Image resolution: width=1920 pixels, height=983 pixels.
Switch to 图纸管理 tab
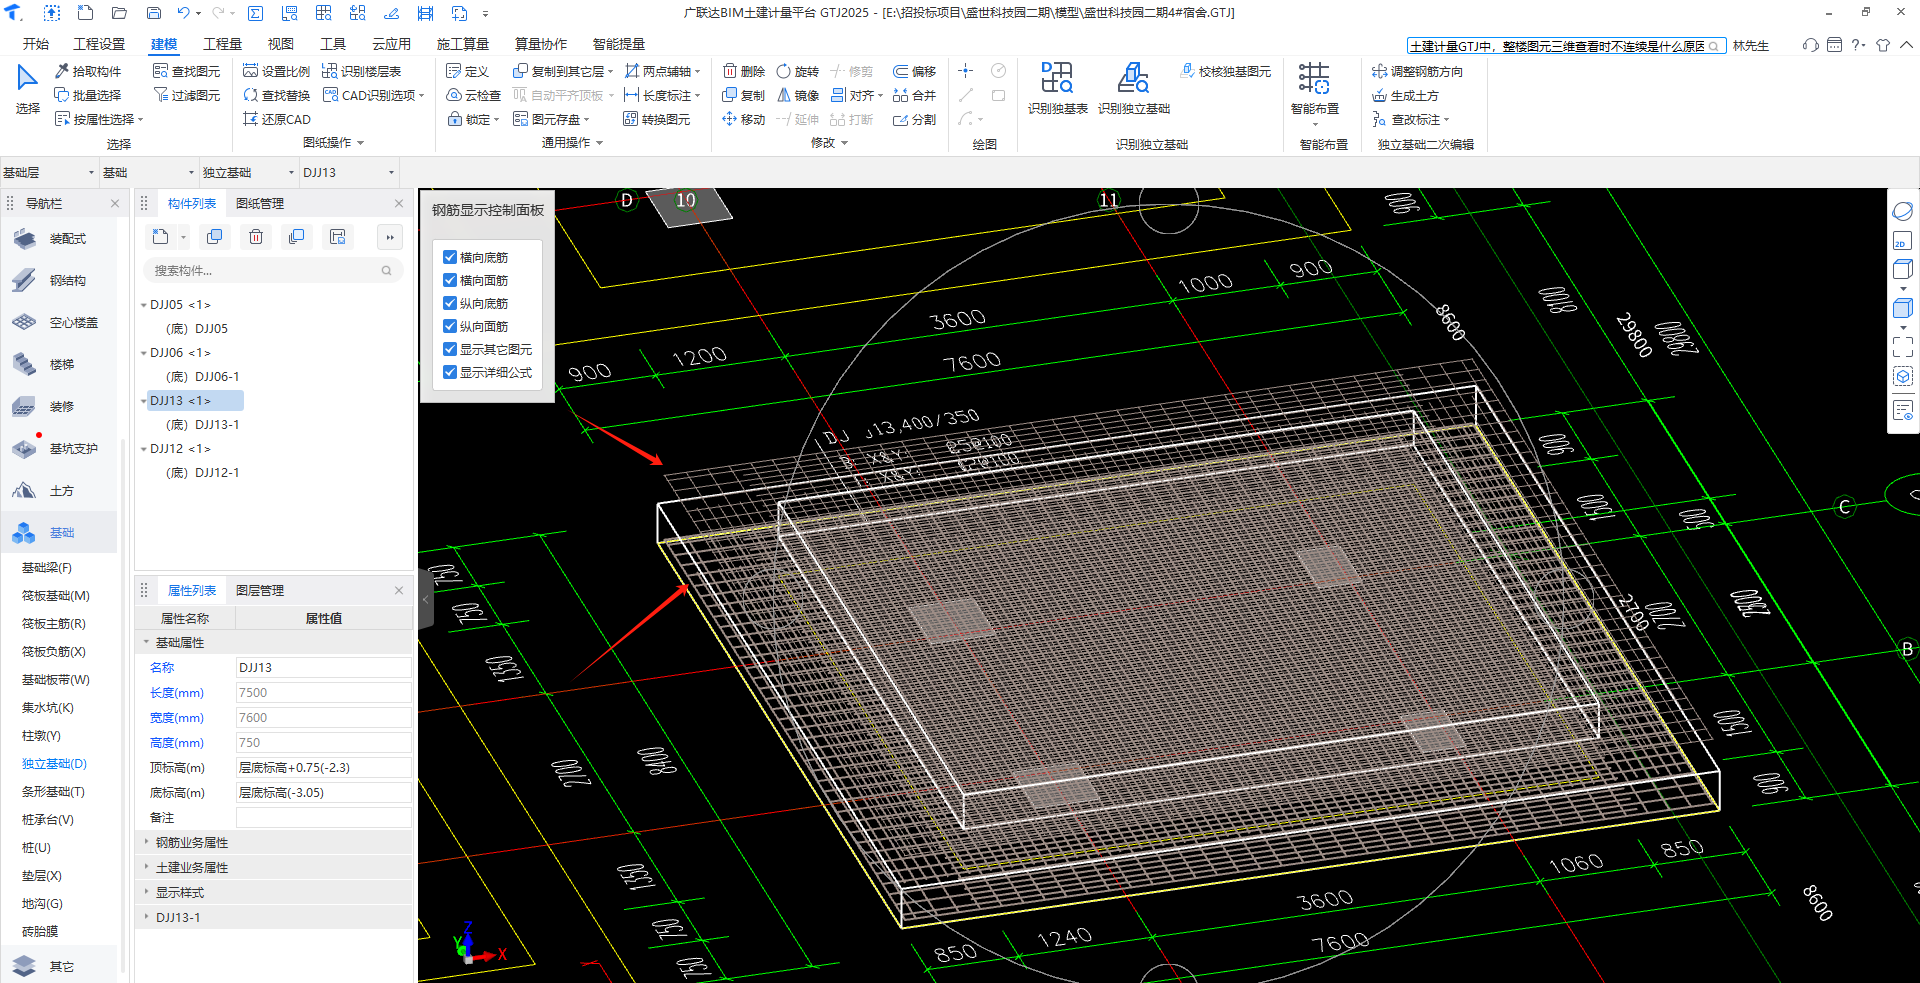260,203
